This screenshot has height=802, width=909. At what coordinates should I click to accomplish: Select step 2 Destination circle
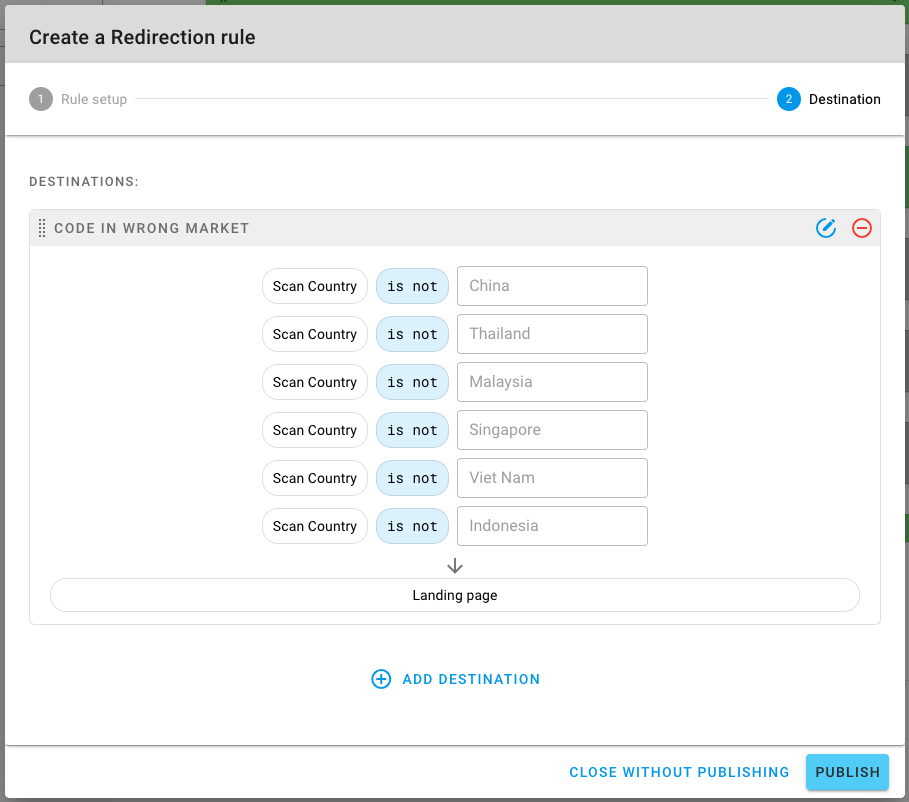point(788,99)
